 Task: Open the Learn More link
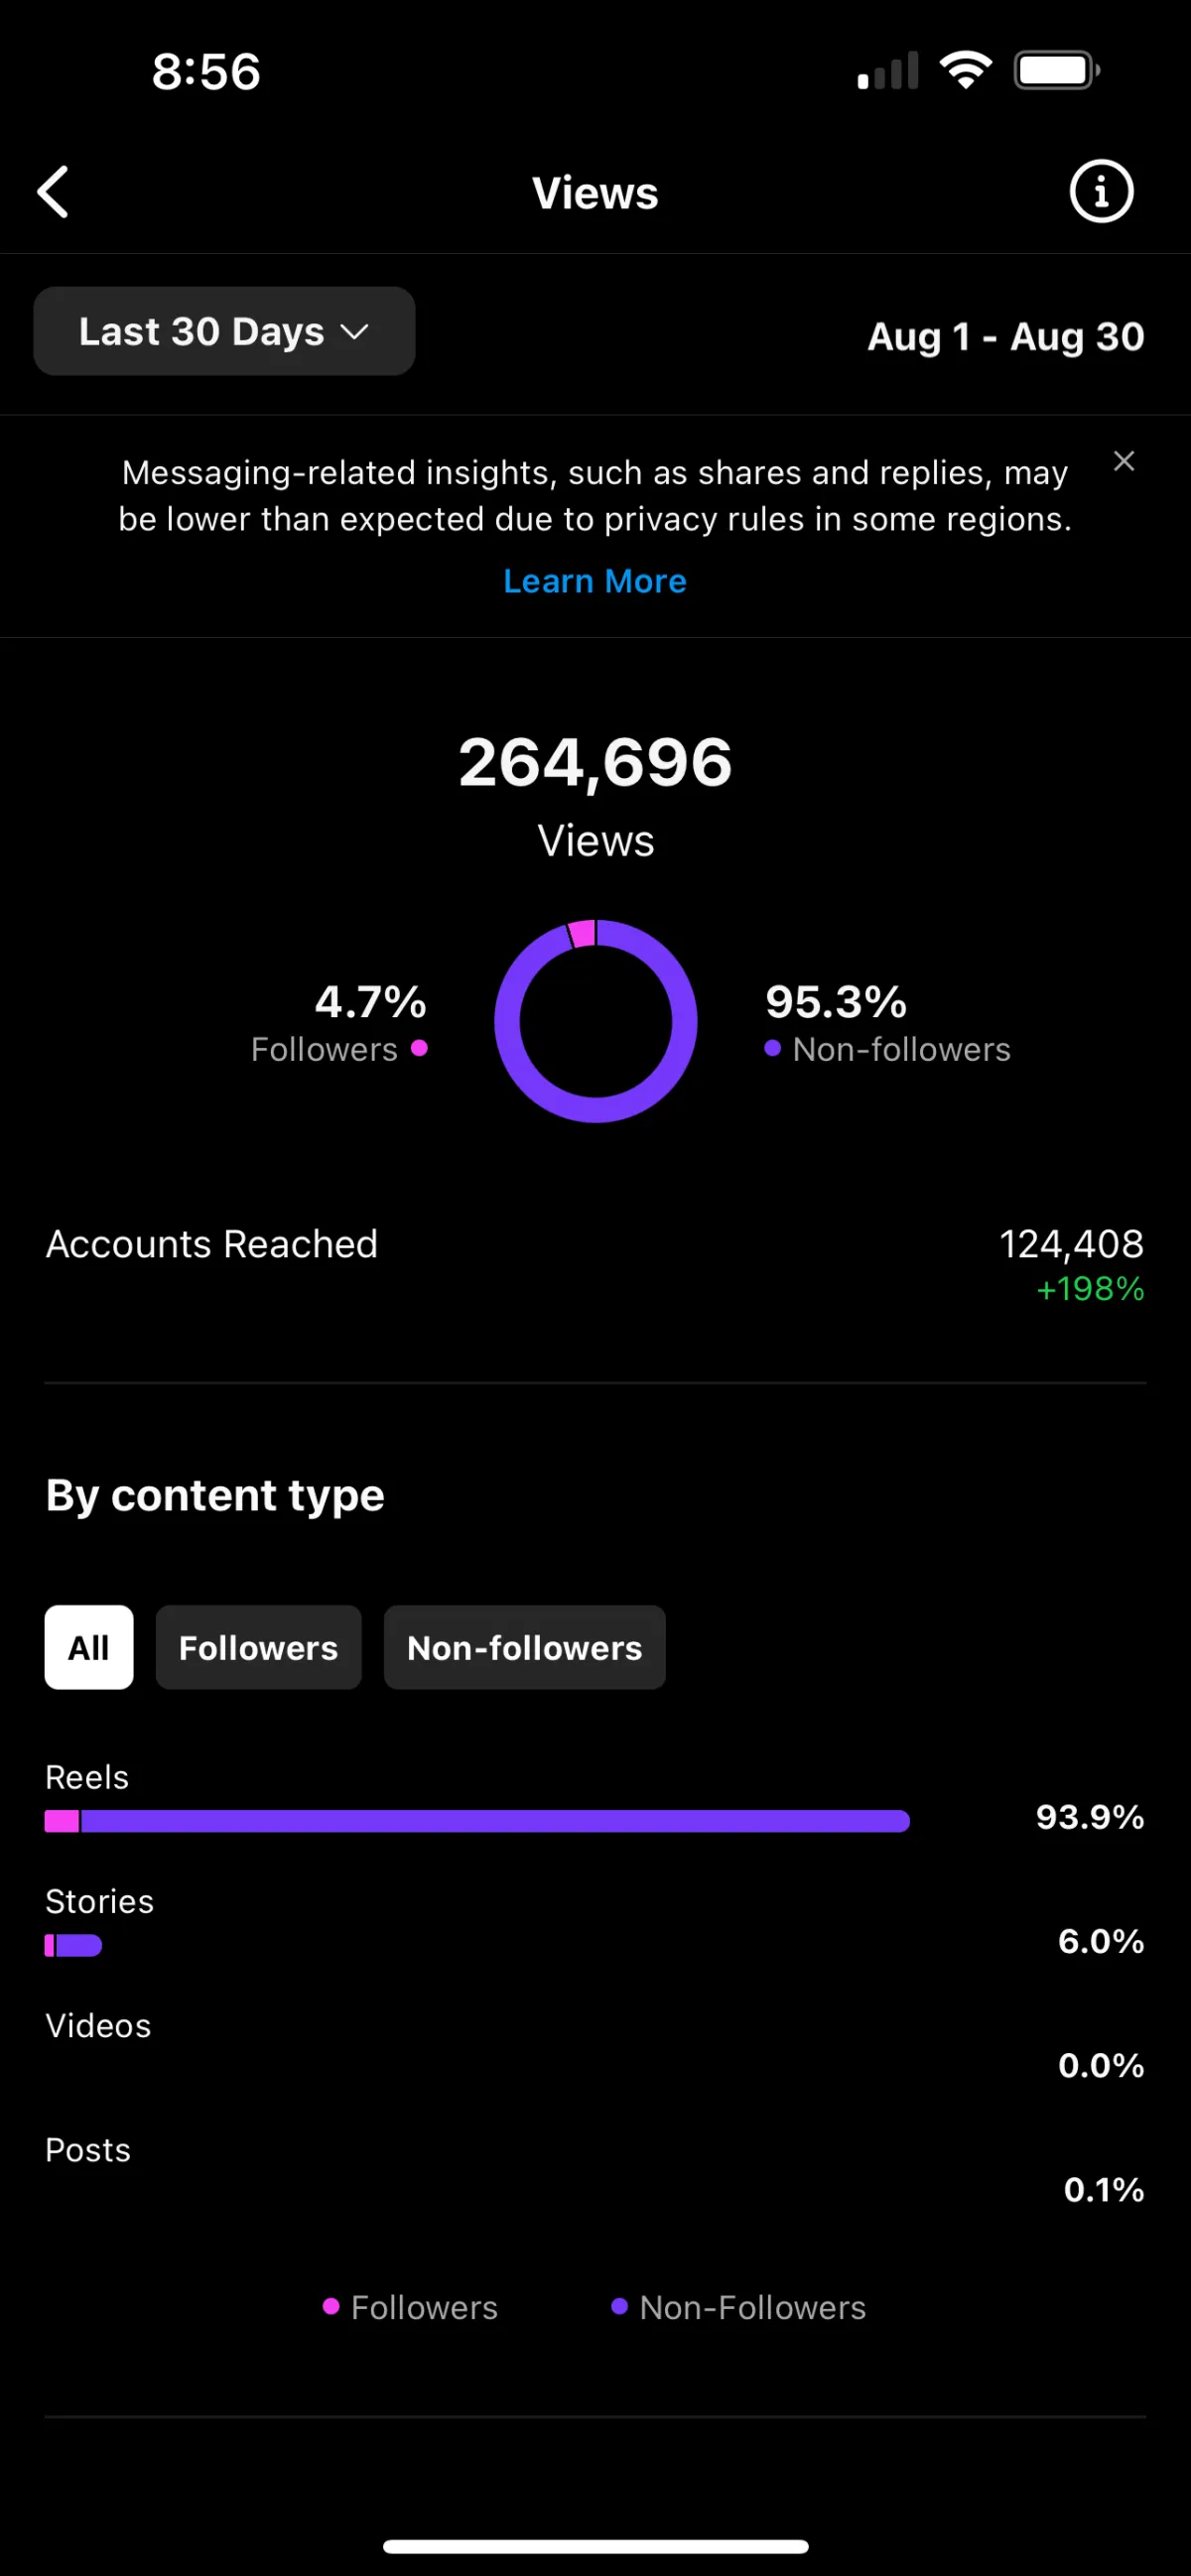click(x=595, y=581)
